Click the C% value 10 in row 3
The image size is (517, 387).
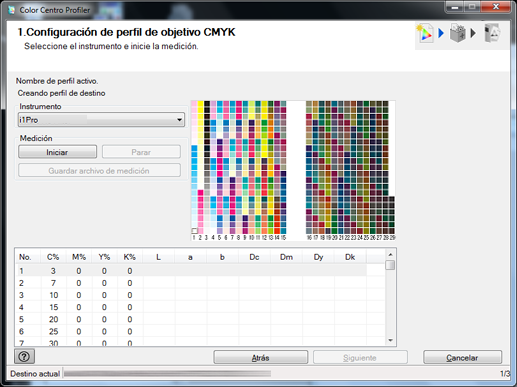tap(53, 295)
